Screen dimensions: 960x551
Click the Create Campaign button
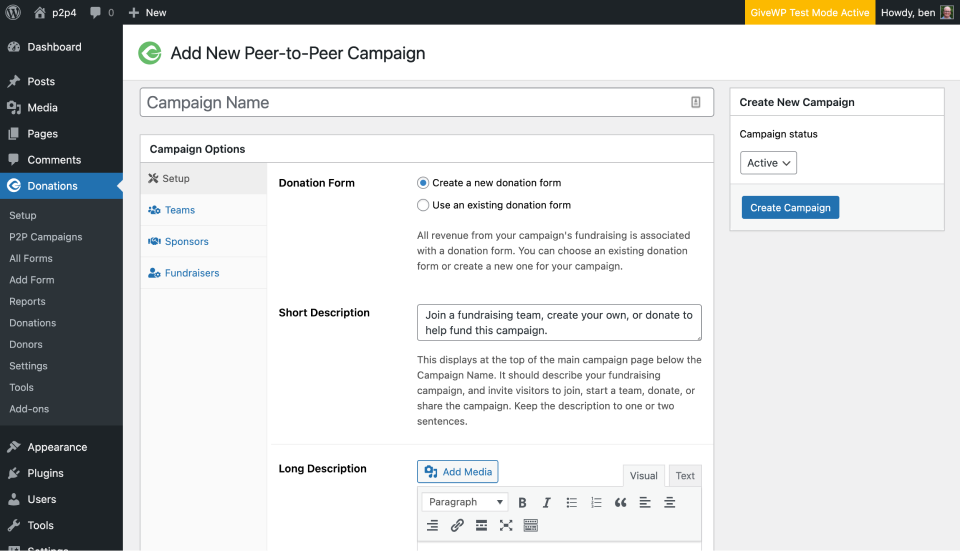click(790, 208)
